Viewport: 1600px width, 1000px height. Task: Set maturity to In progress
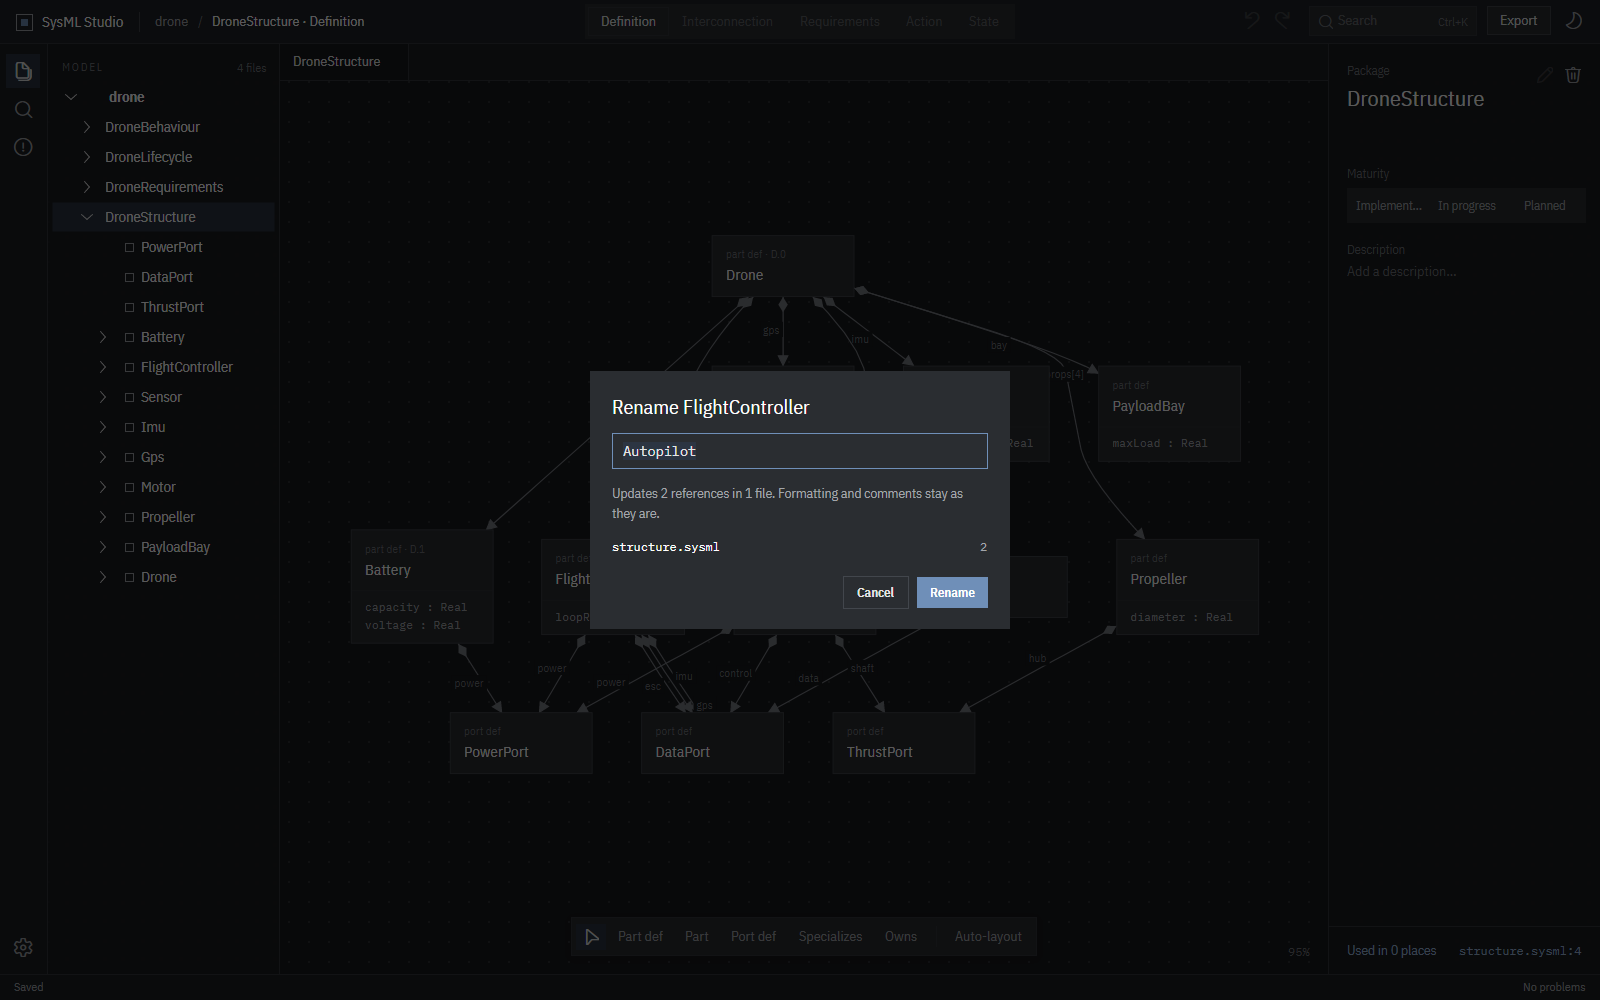1466,206
